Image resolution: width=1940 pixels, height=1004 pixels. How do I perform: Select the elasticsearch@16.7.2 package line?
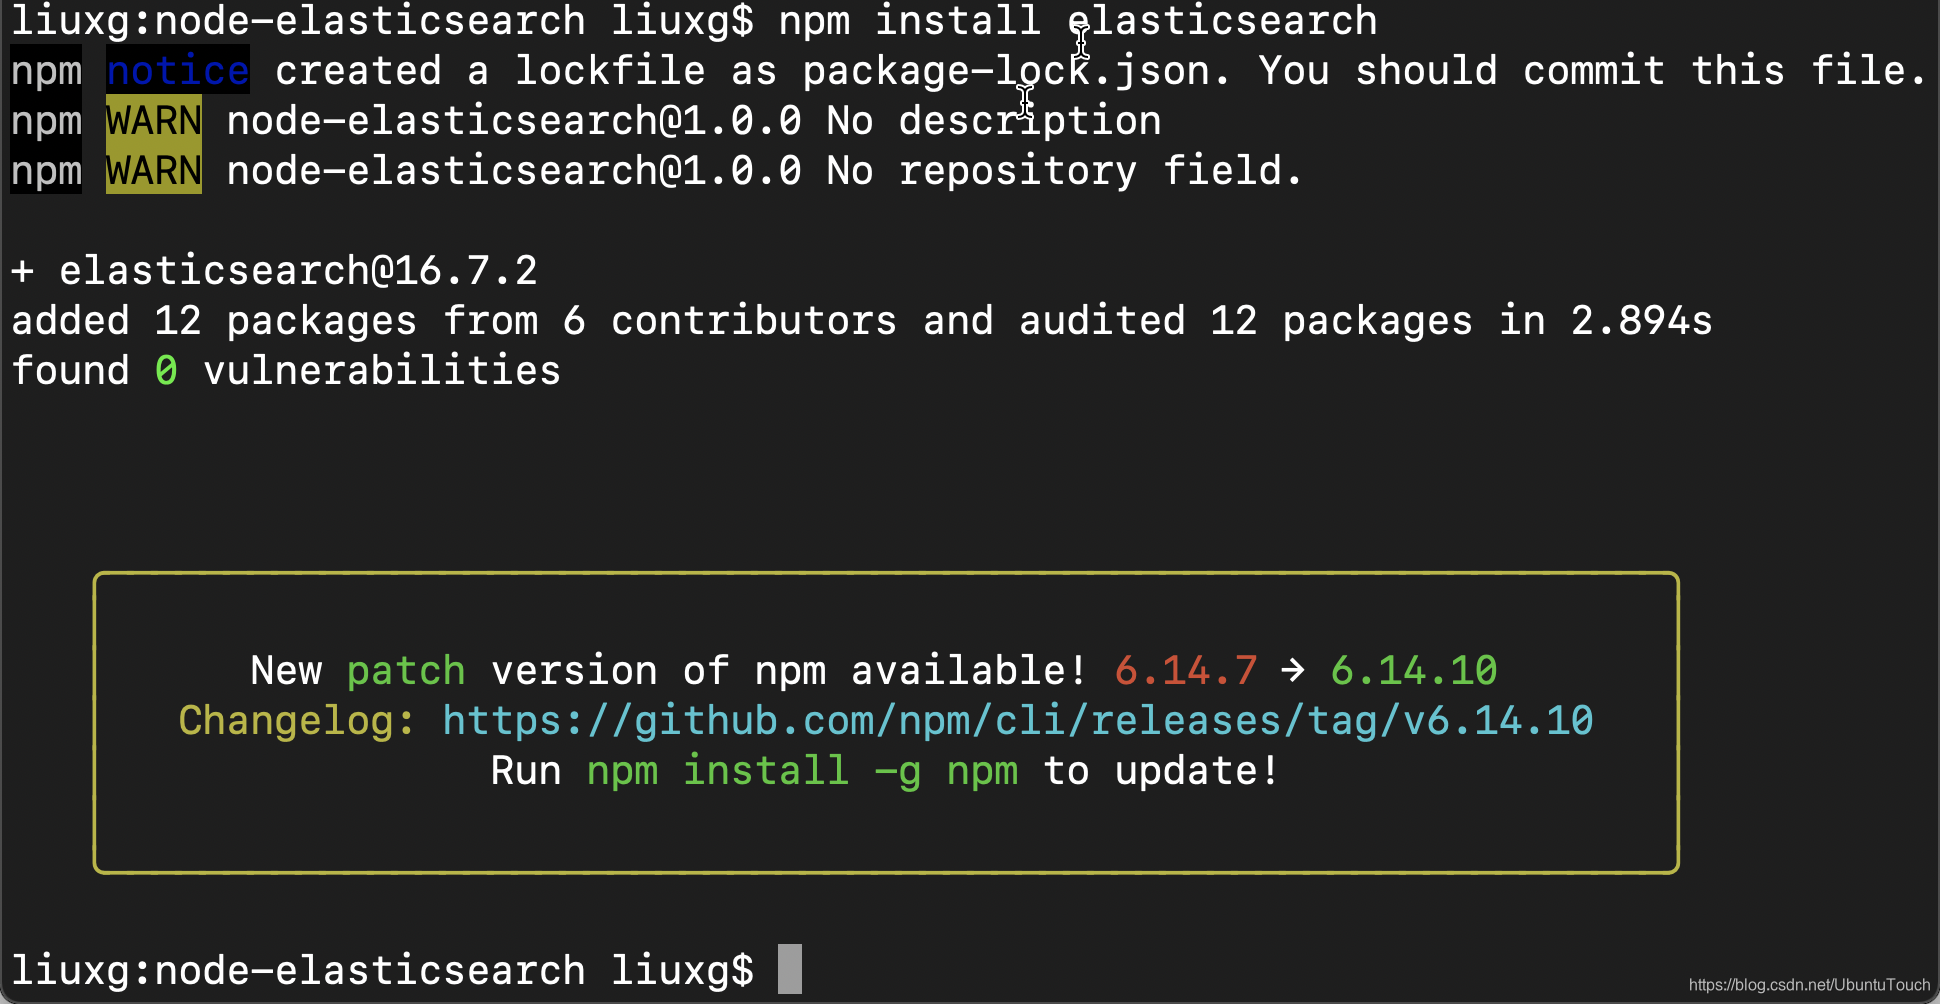(275, 269)
